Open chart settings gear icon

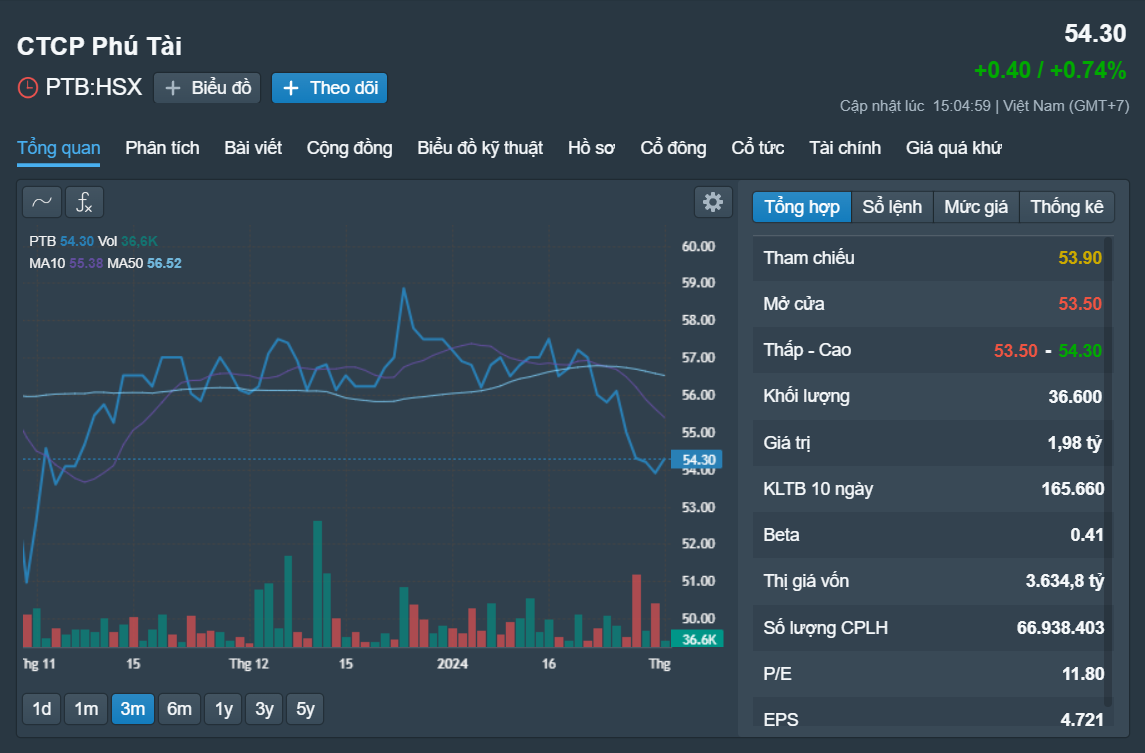coord(713,202)
